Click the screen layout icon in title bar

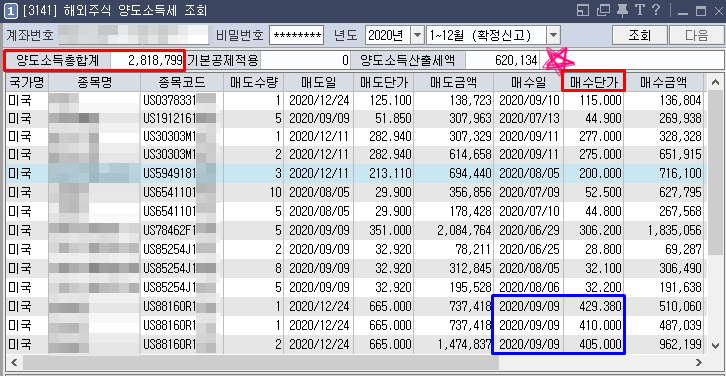pos(583,11)
